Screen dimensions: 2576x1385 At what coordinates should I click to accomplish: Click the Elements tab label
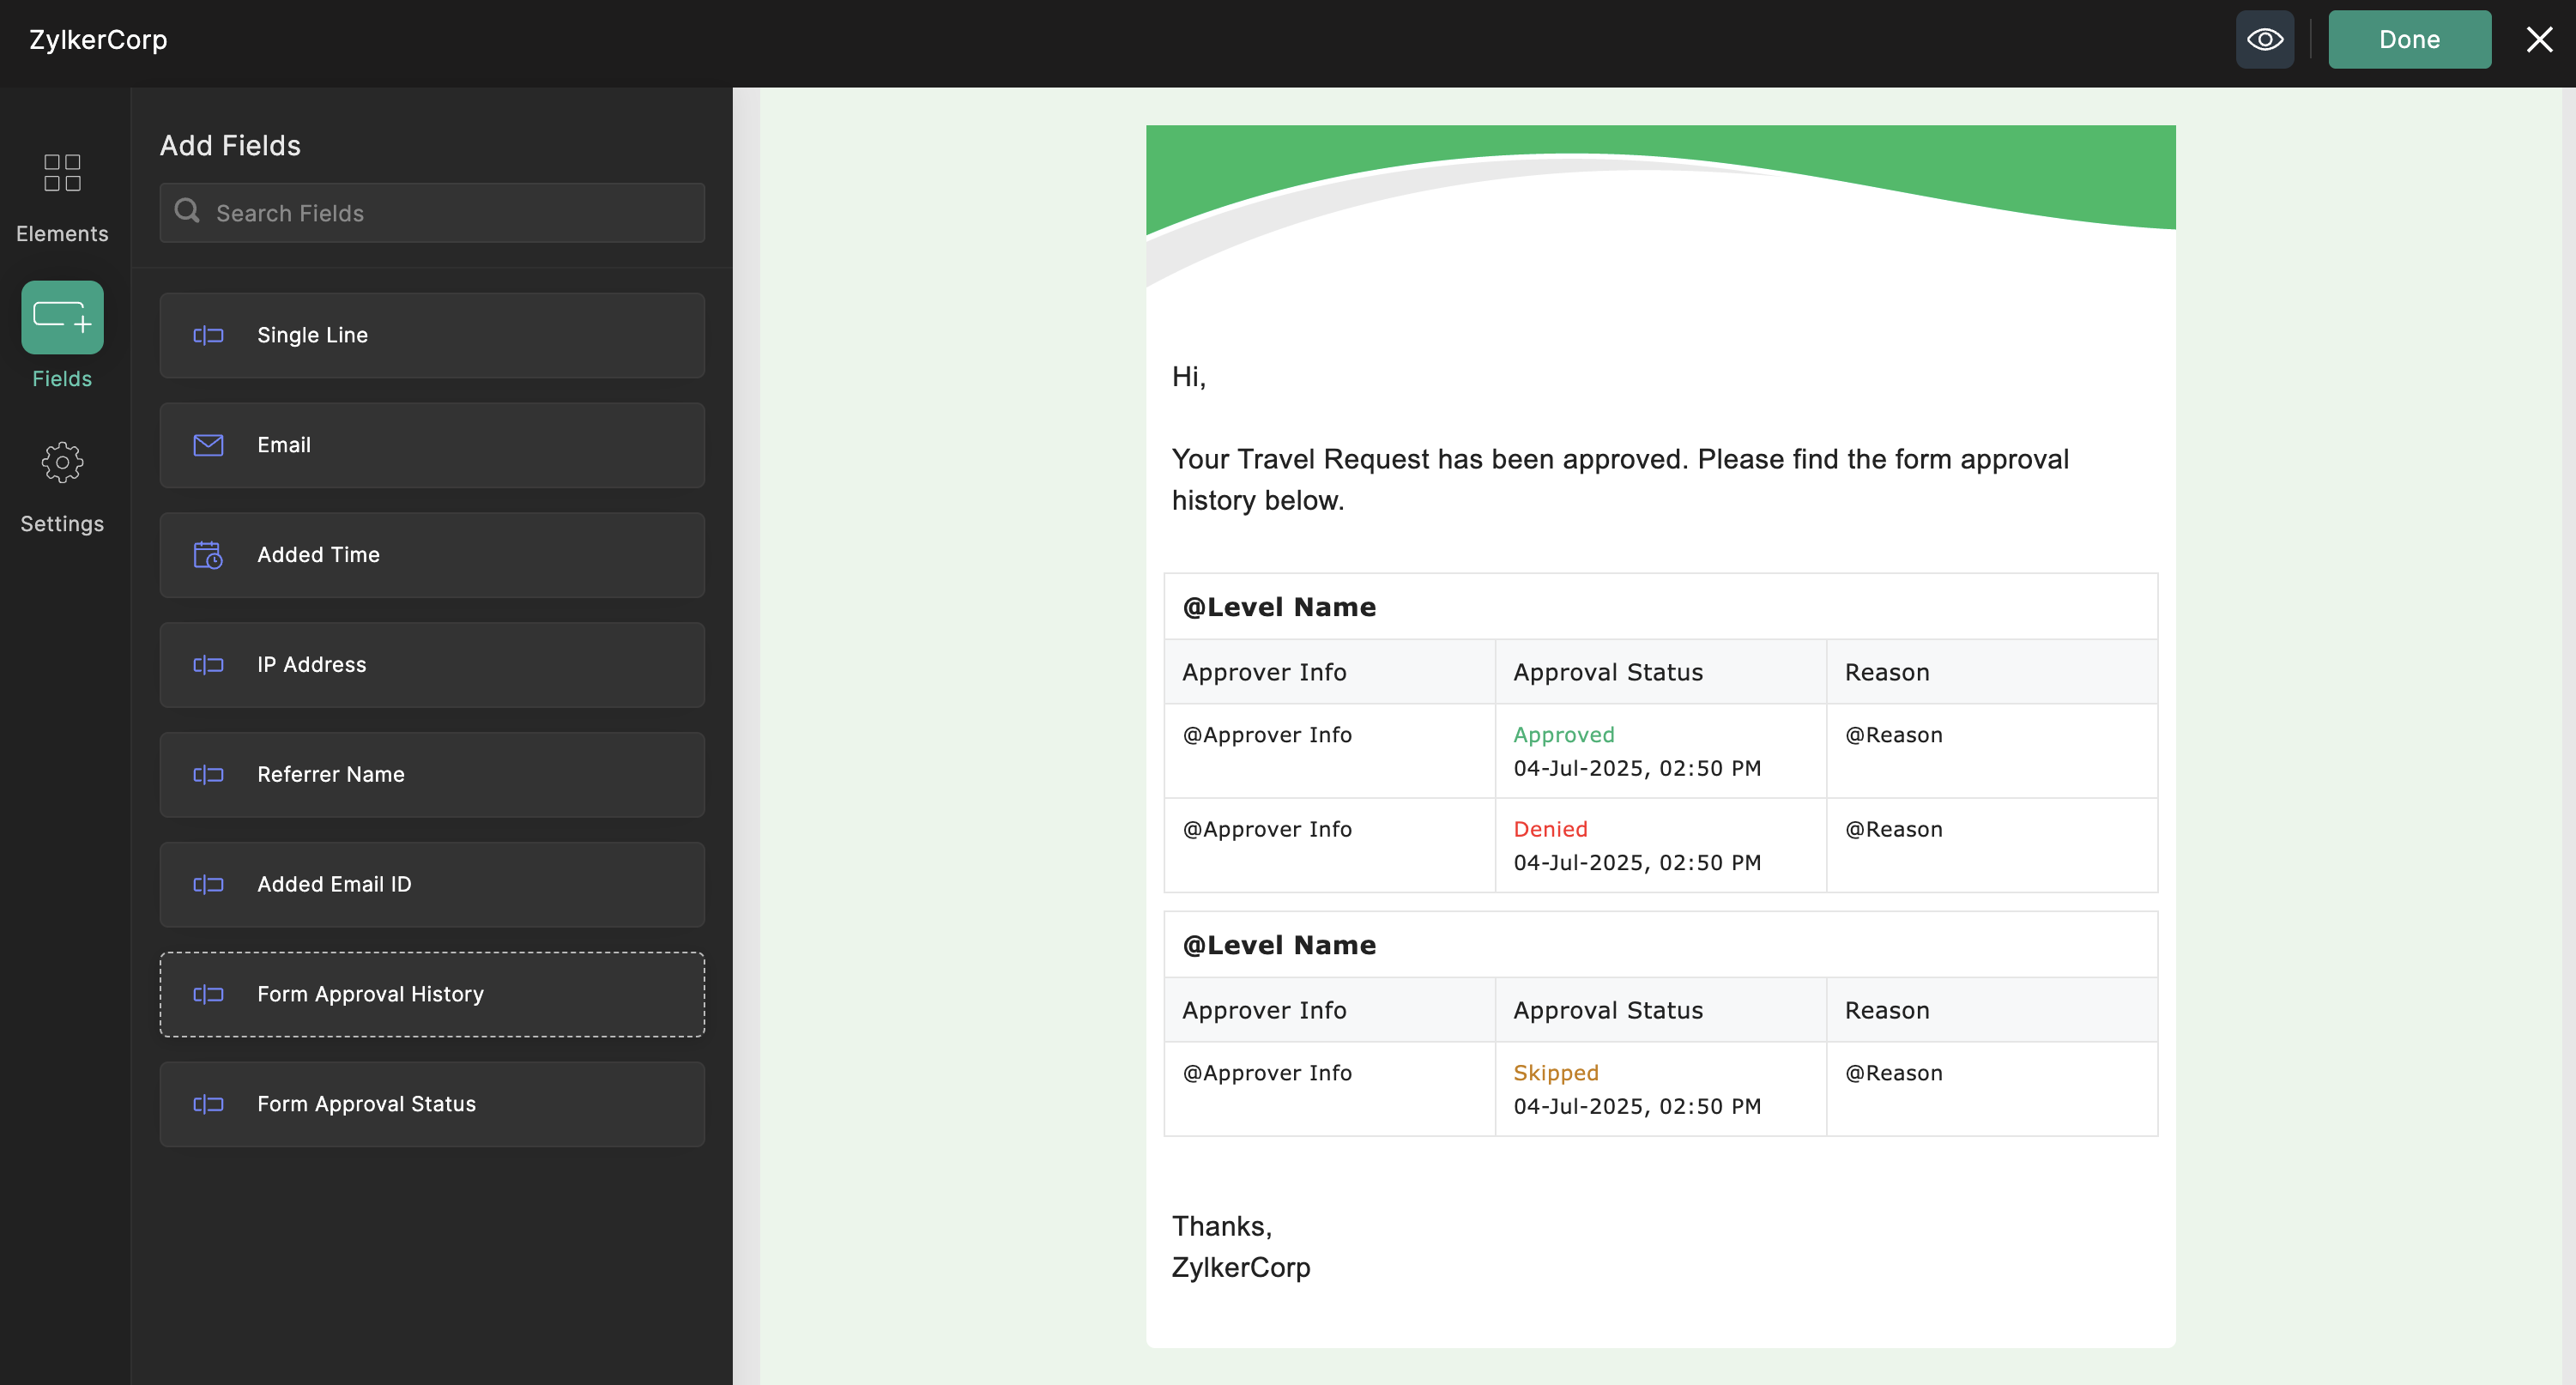pos(62,234)
